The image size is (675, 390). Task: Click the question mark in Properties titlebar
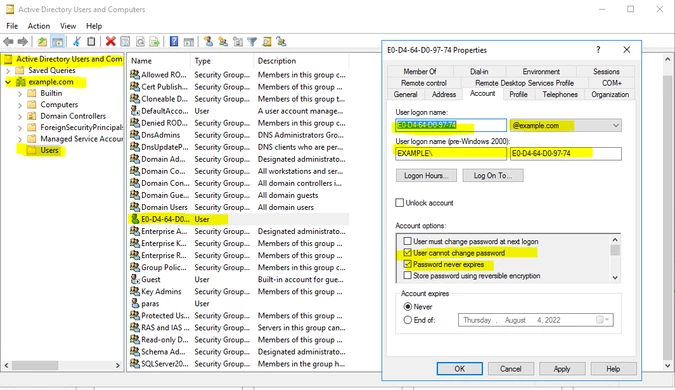tap(598, 50)
